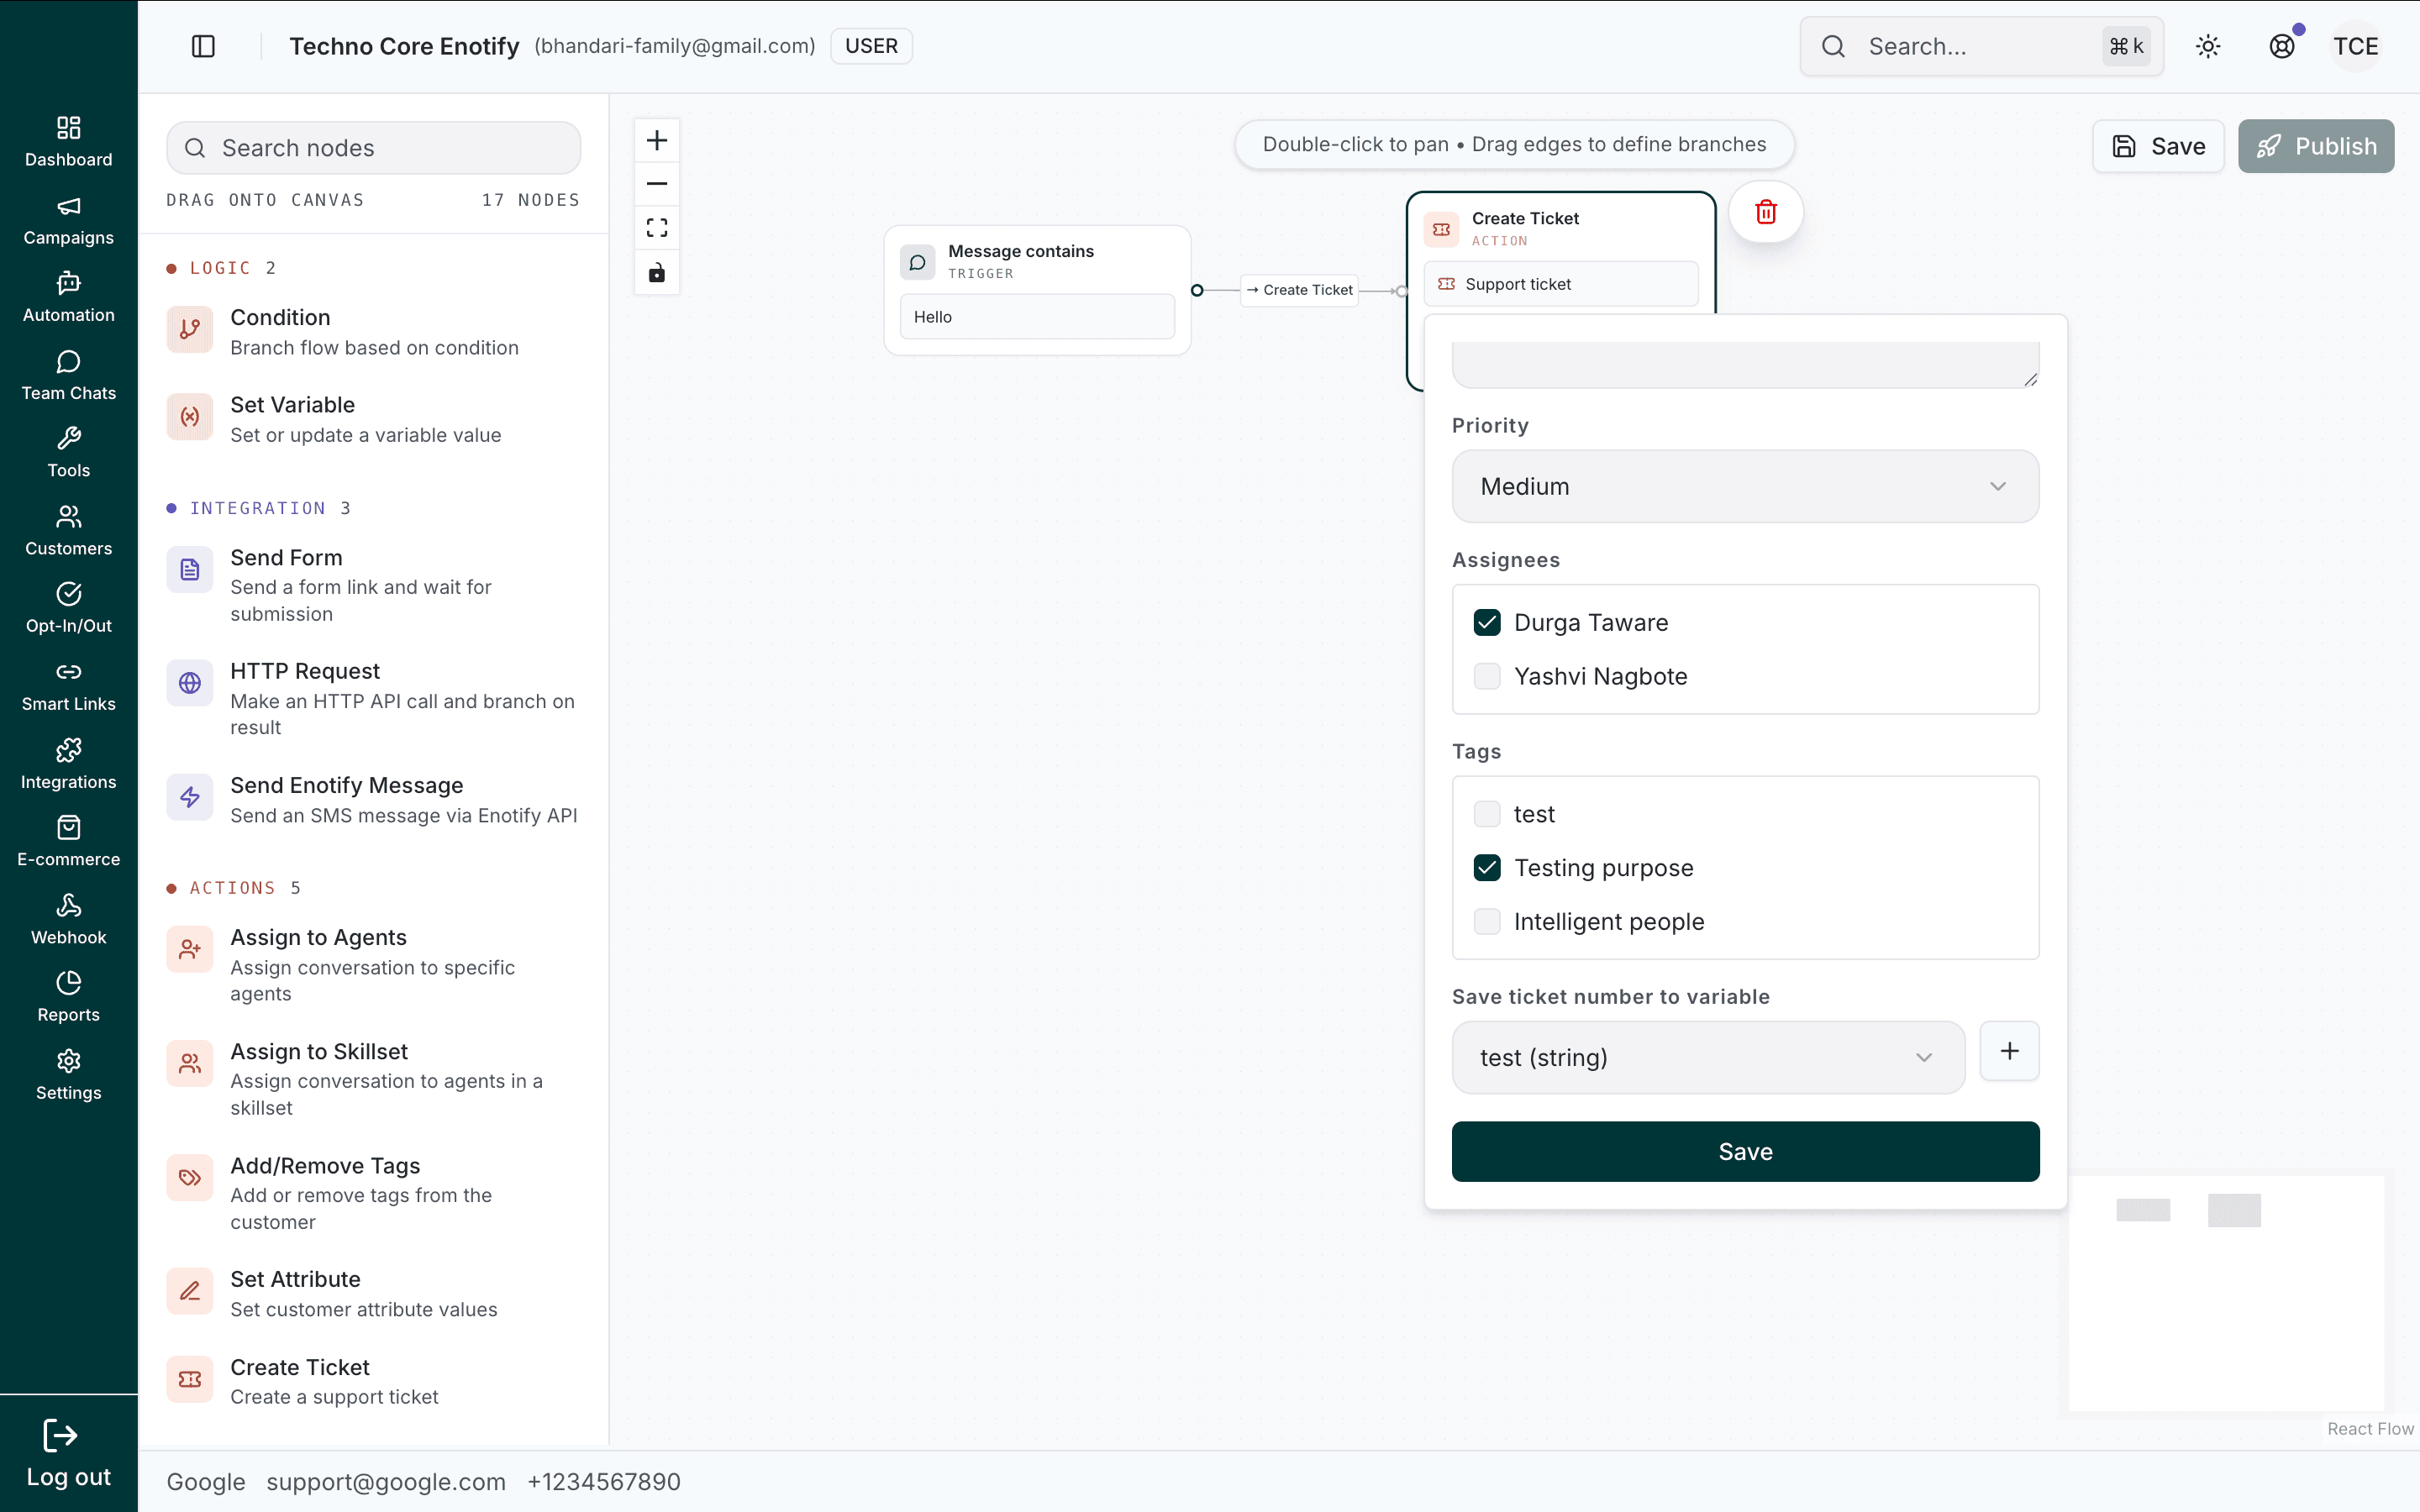Save the ticket configuration panel

click(x=1745, y=1151)
